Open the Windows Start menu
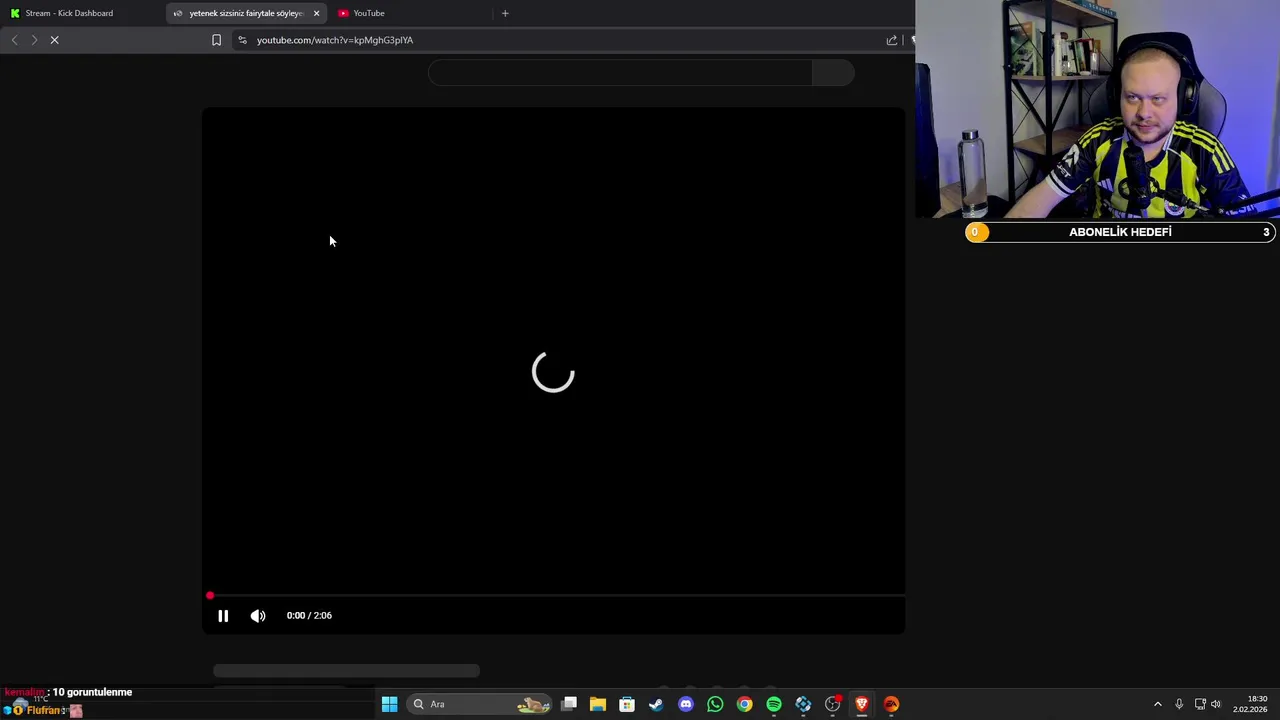This screenshot has width=1280, height=720. (x=390, y=704)
